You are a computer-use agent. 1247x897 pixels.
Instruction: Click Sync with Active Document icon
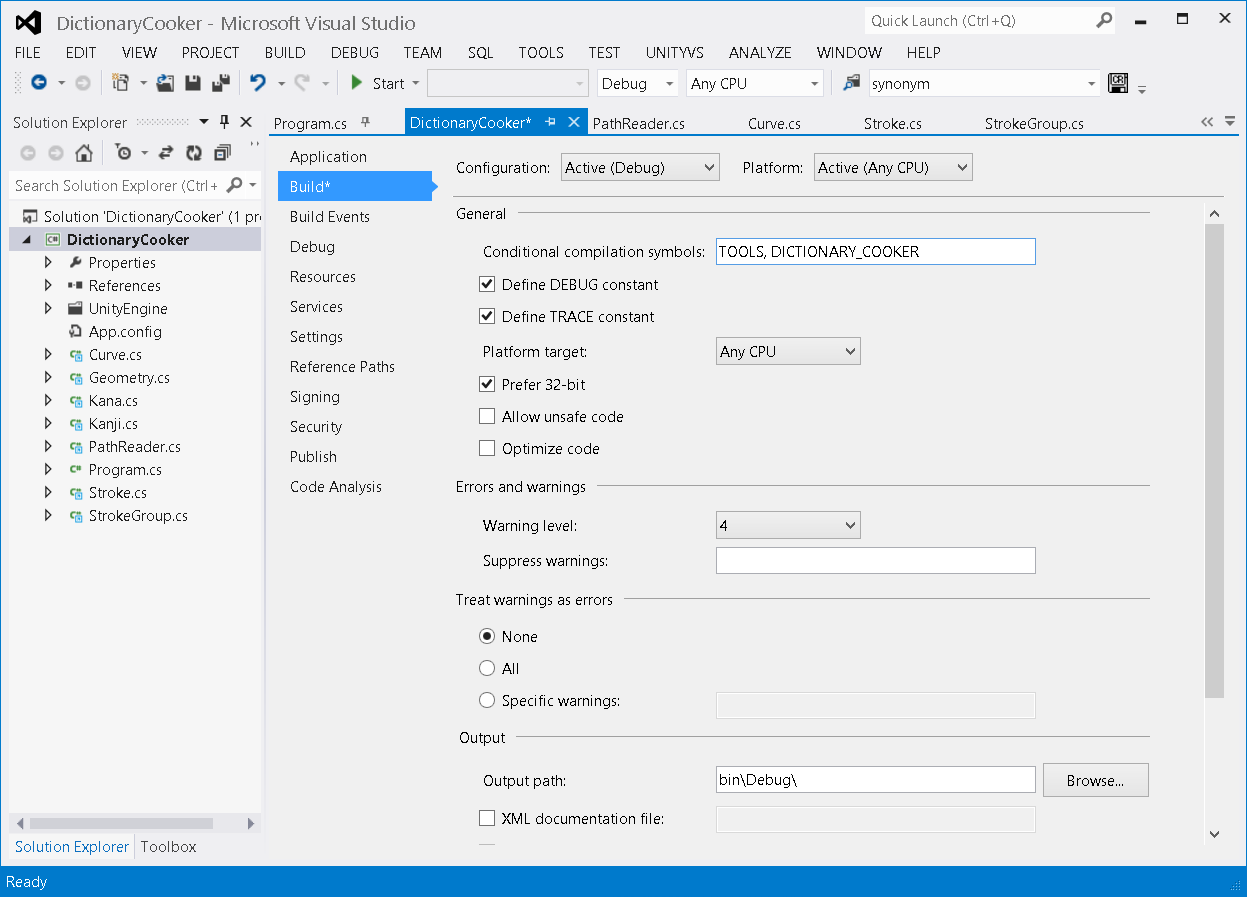tap(166, 153)
